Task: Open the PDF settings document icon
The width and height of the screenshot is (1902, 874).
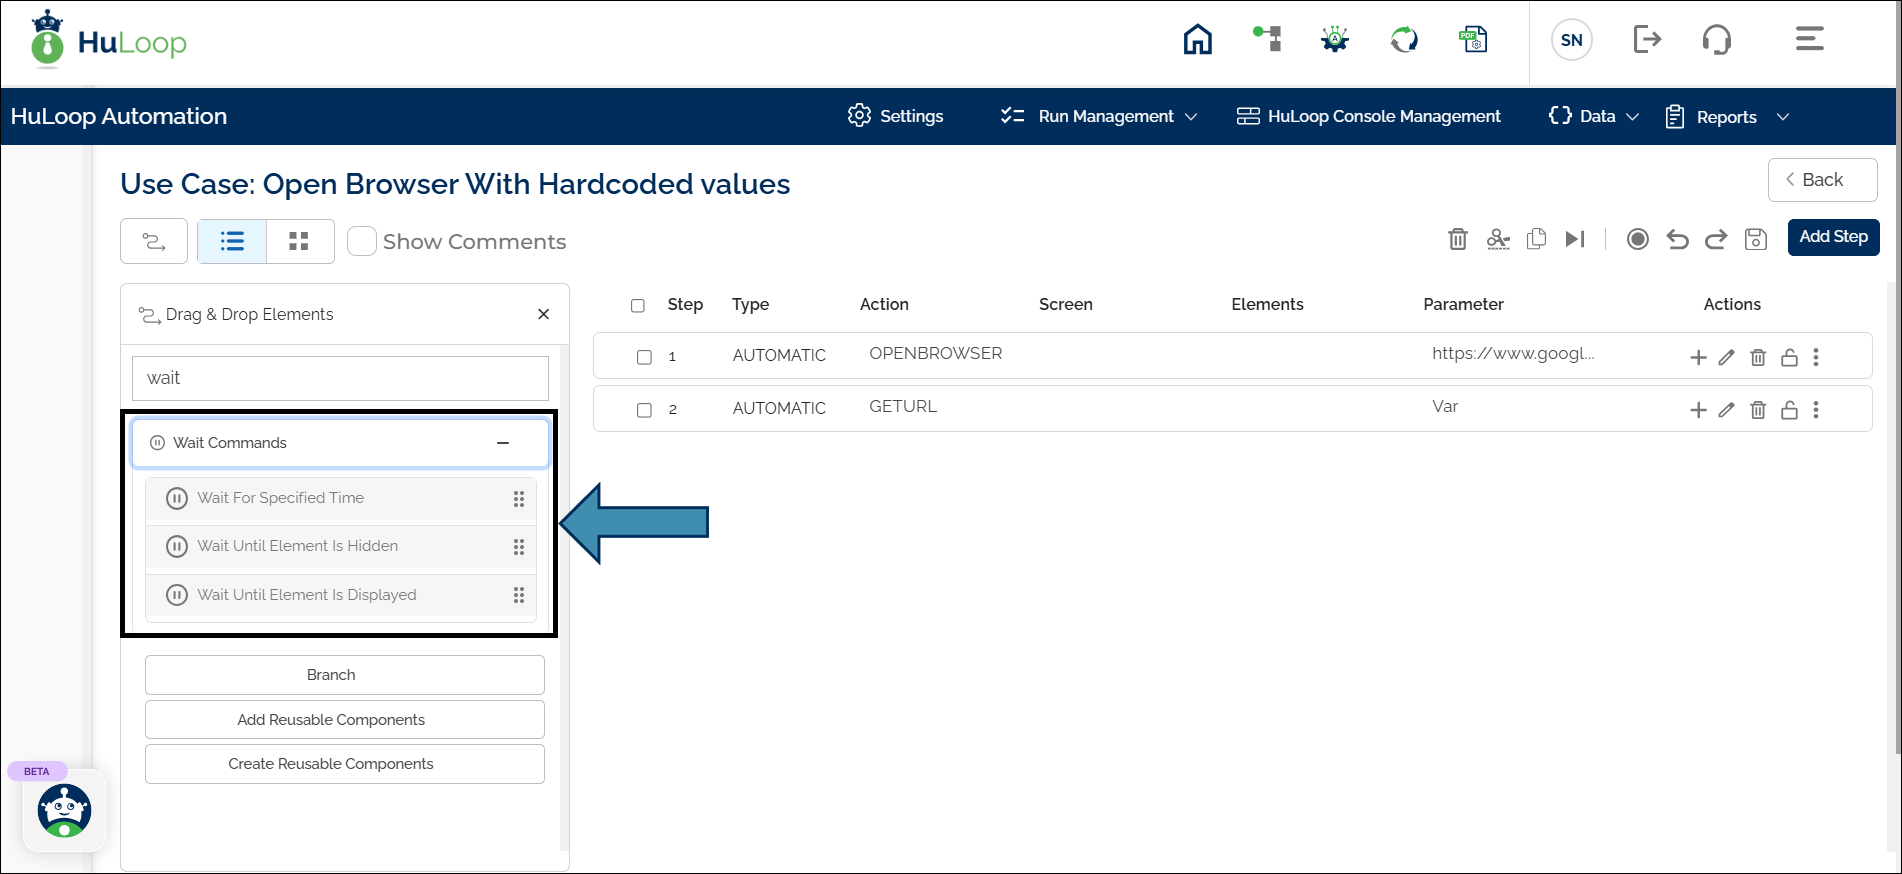Action: (x=1473, y=40)
